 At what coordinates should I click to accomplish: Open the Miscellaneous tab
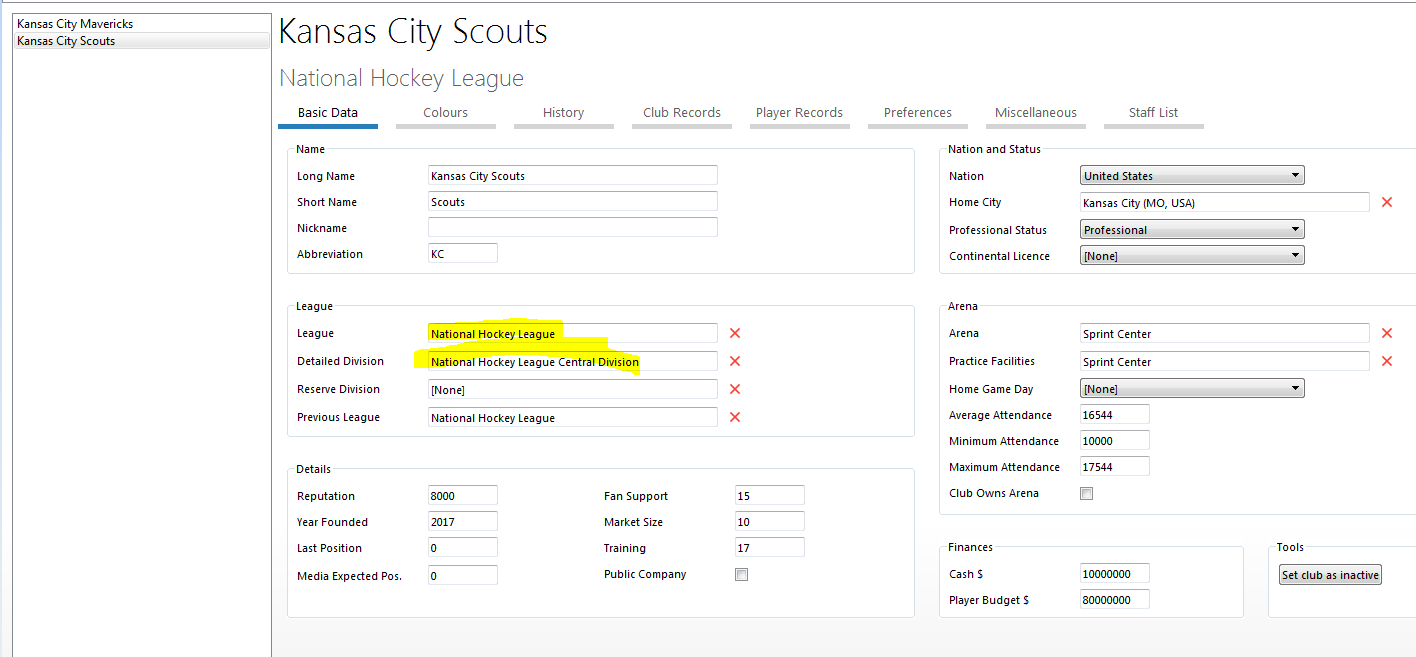(x=1036, y=113)
